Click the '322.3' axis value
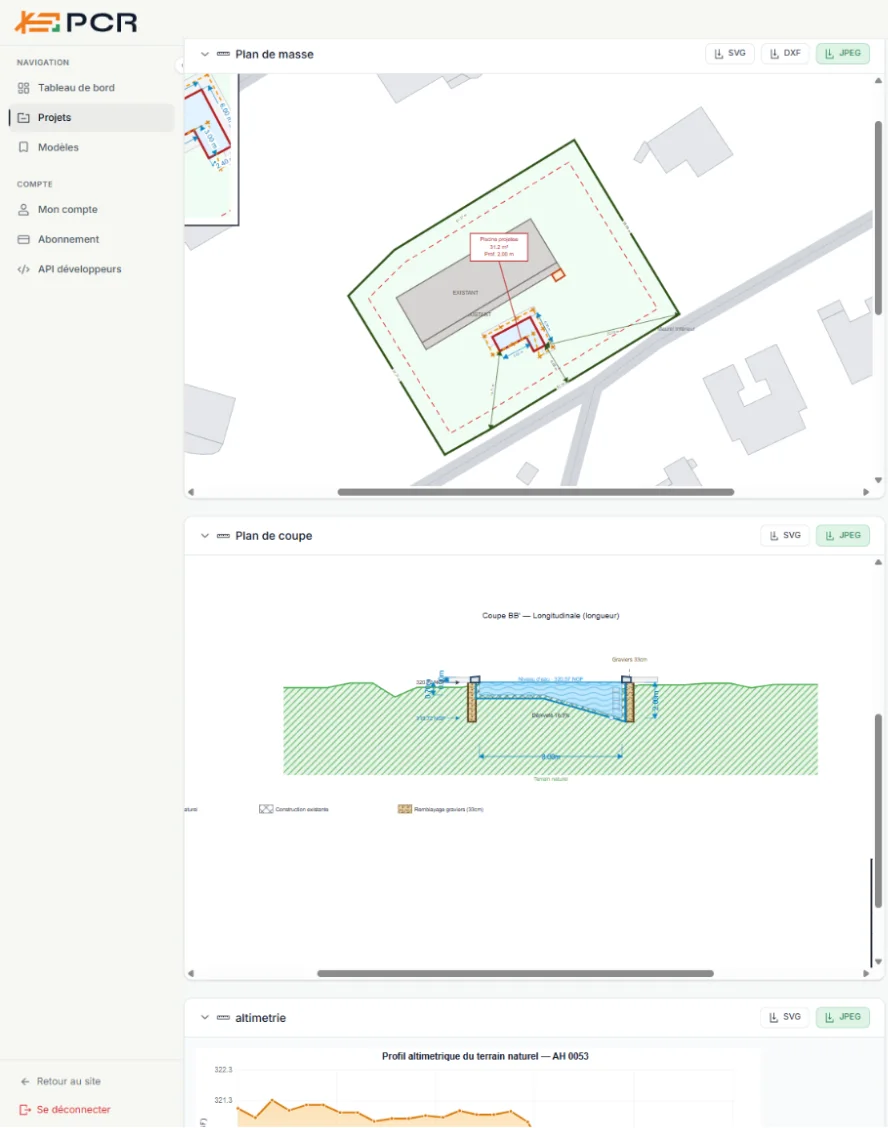The height and width of the screenshot is (1128, 888). click(223, 1070)
